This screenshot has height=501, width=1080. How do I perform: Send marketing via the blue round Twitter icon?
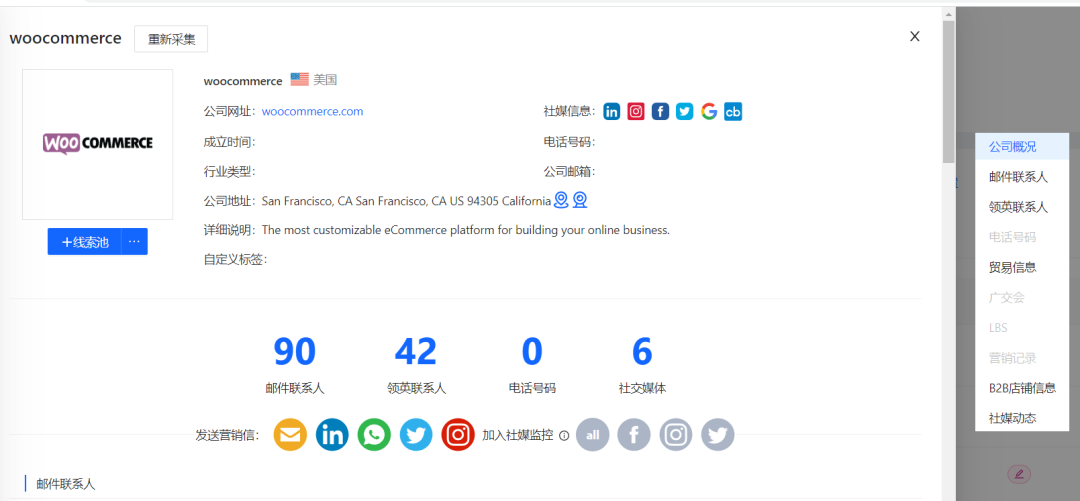pyautogui.click(x=416, y=435)
